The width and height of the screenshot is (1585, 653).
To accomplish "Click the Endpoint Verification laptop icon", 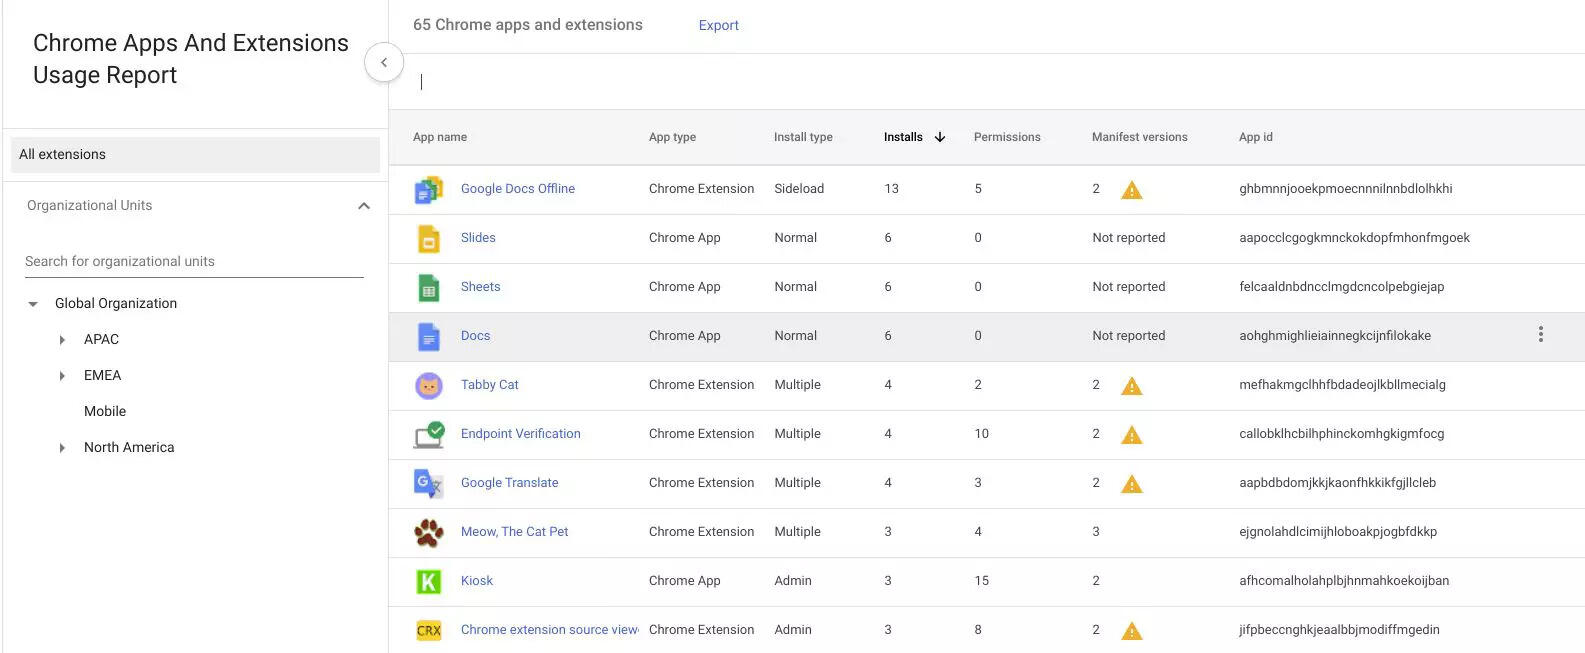I will point(428,434).
